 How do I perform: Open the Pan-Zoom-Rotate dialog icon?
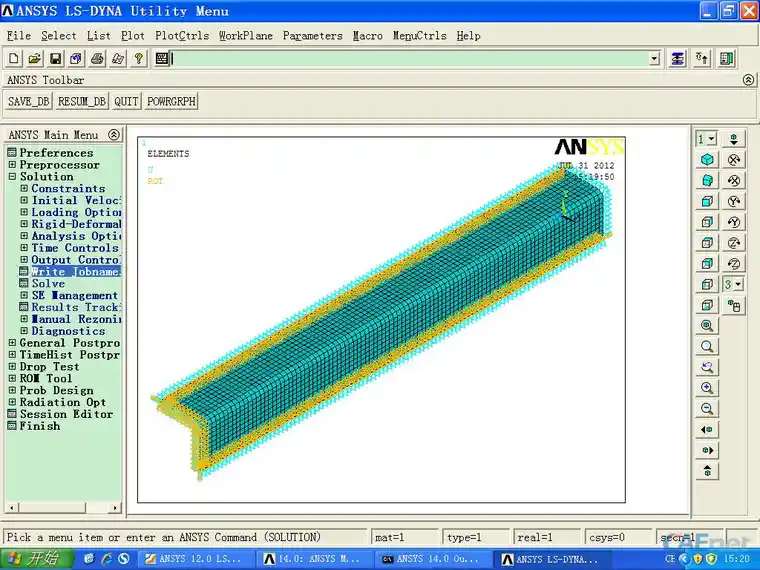pos(76,59)
